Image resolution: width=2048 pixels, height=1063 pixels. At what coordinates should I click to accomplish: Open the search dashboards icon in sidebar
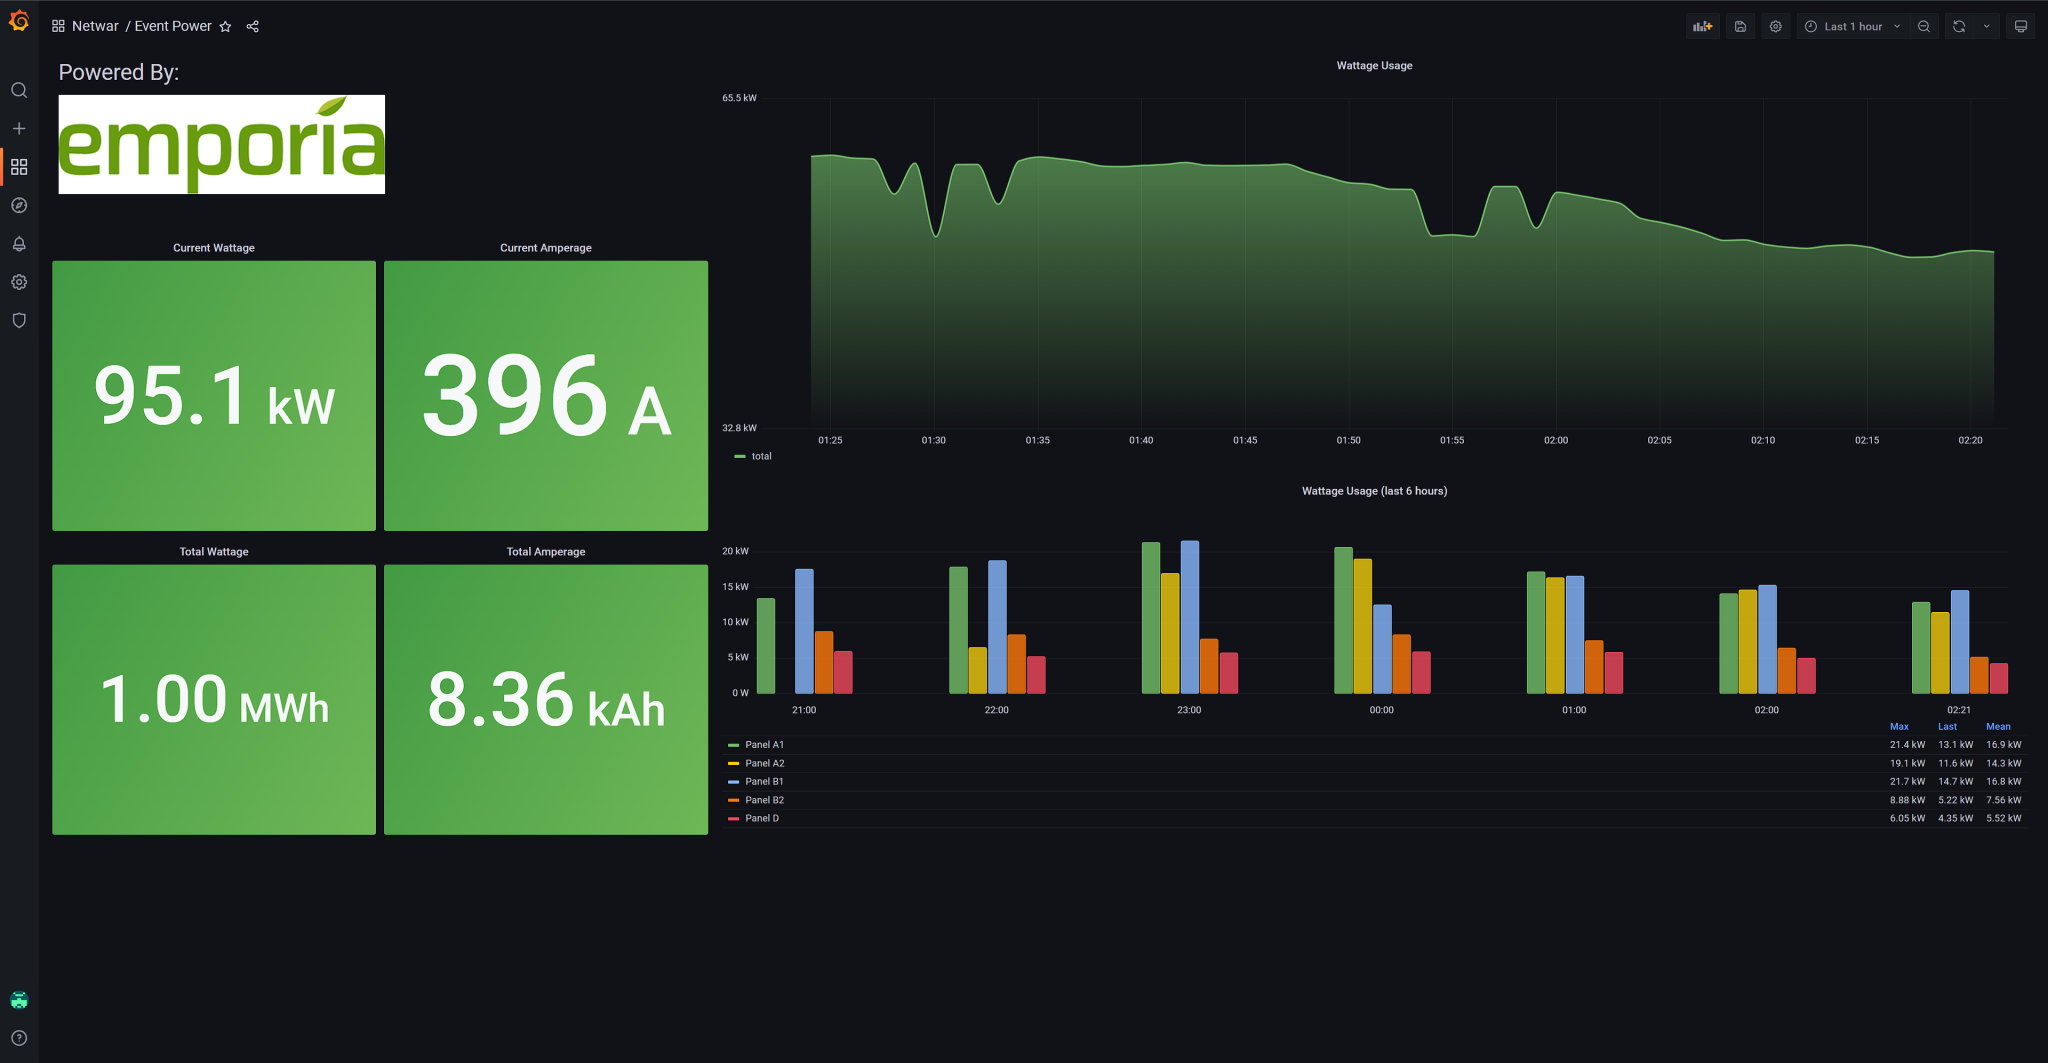click(x=19, y=90)
